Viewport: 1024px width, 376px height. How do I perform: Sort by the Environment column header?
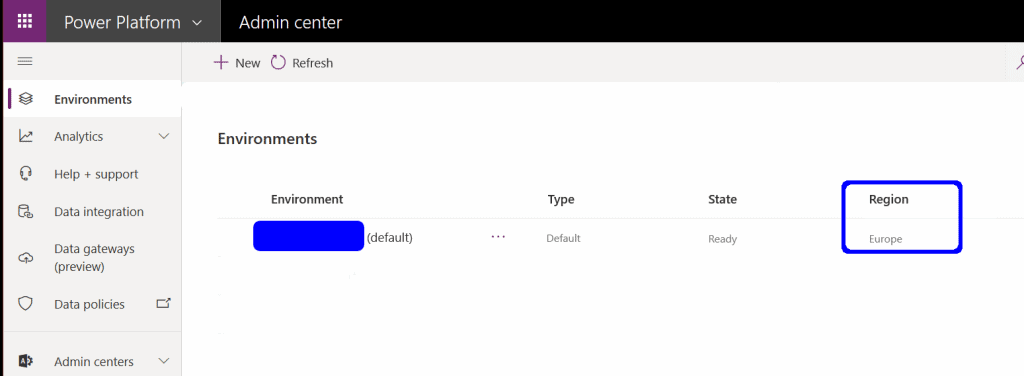(x=307, y=199)
